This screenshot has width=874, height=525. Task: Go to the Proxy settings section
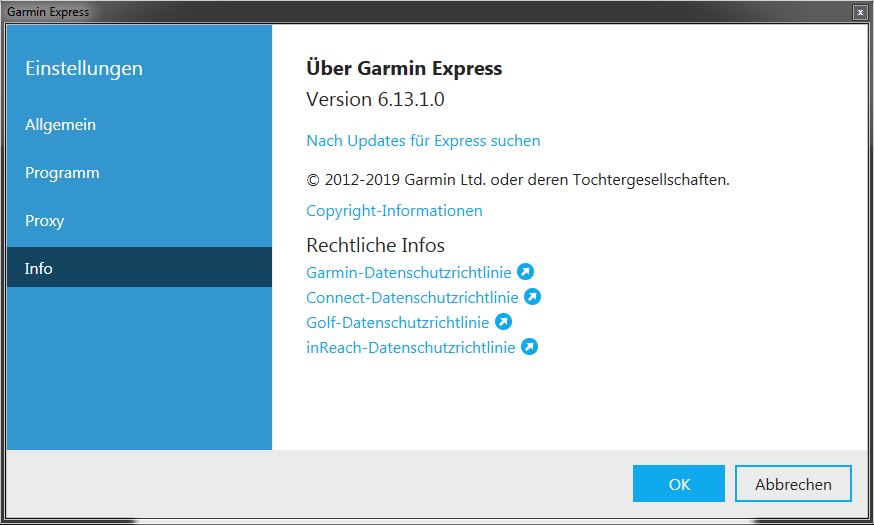pyautogui.click(x=44, y=221)
